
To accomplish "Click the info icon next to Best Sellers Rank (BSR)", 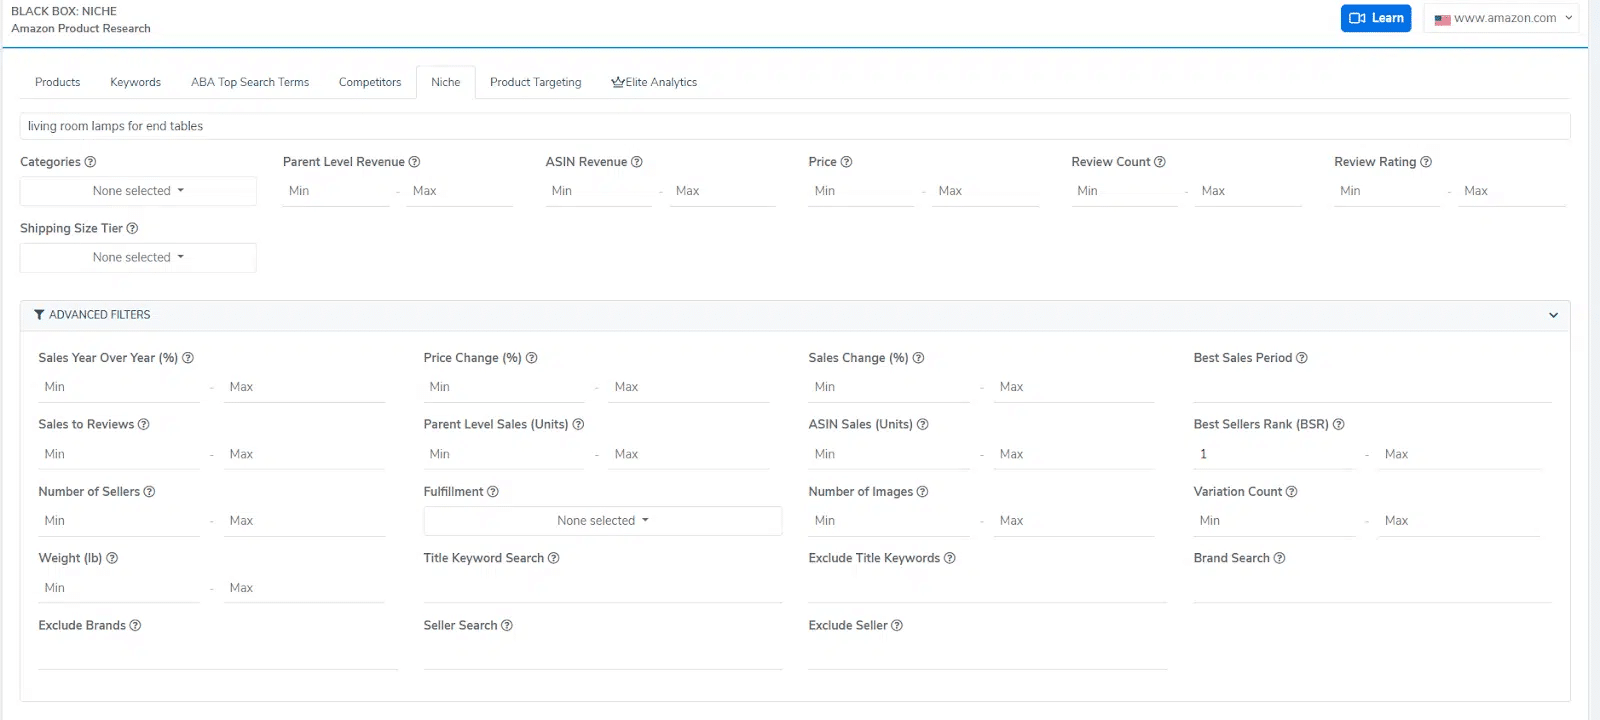I will pos(1338,425).
